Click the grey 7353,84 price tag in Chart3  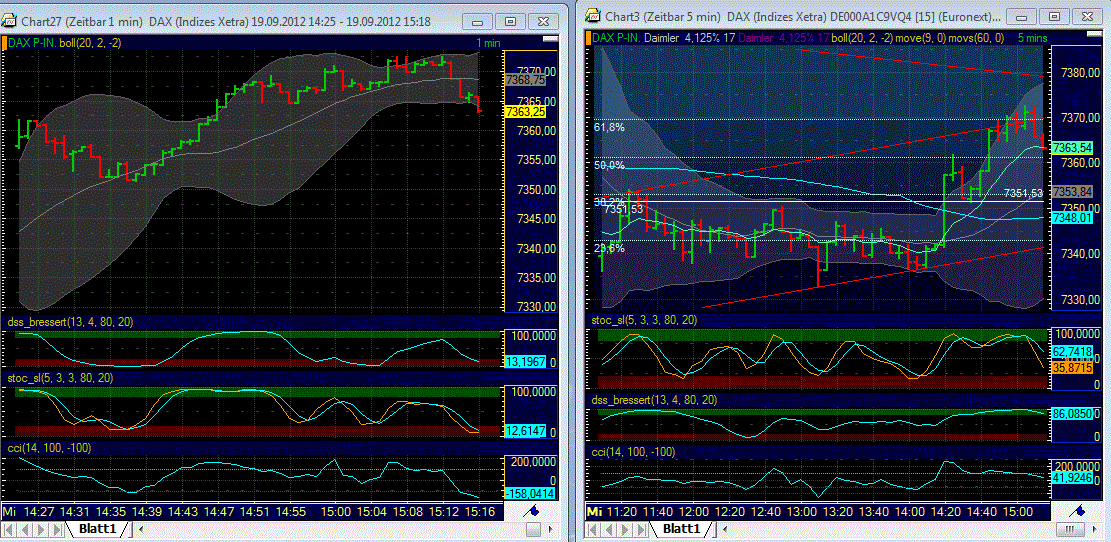click(x=1071, y=191)
